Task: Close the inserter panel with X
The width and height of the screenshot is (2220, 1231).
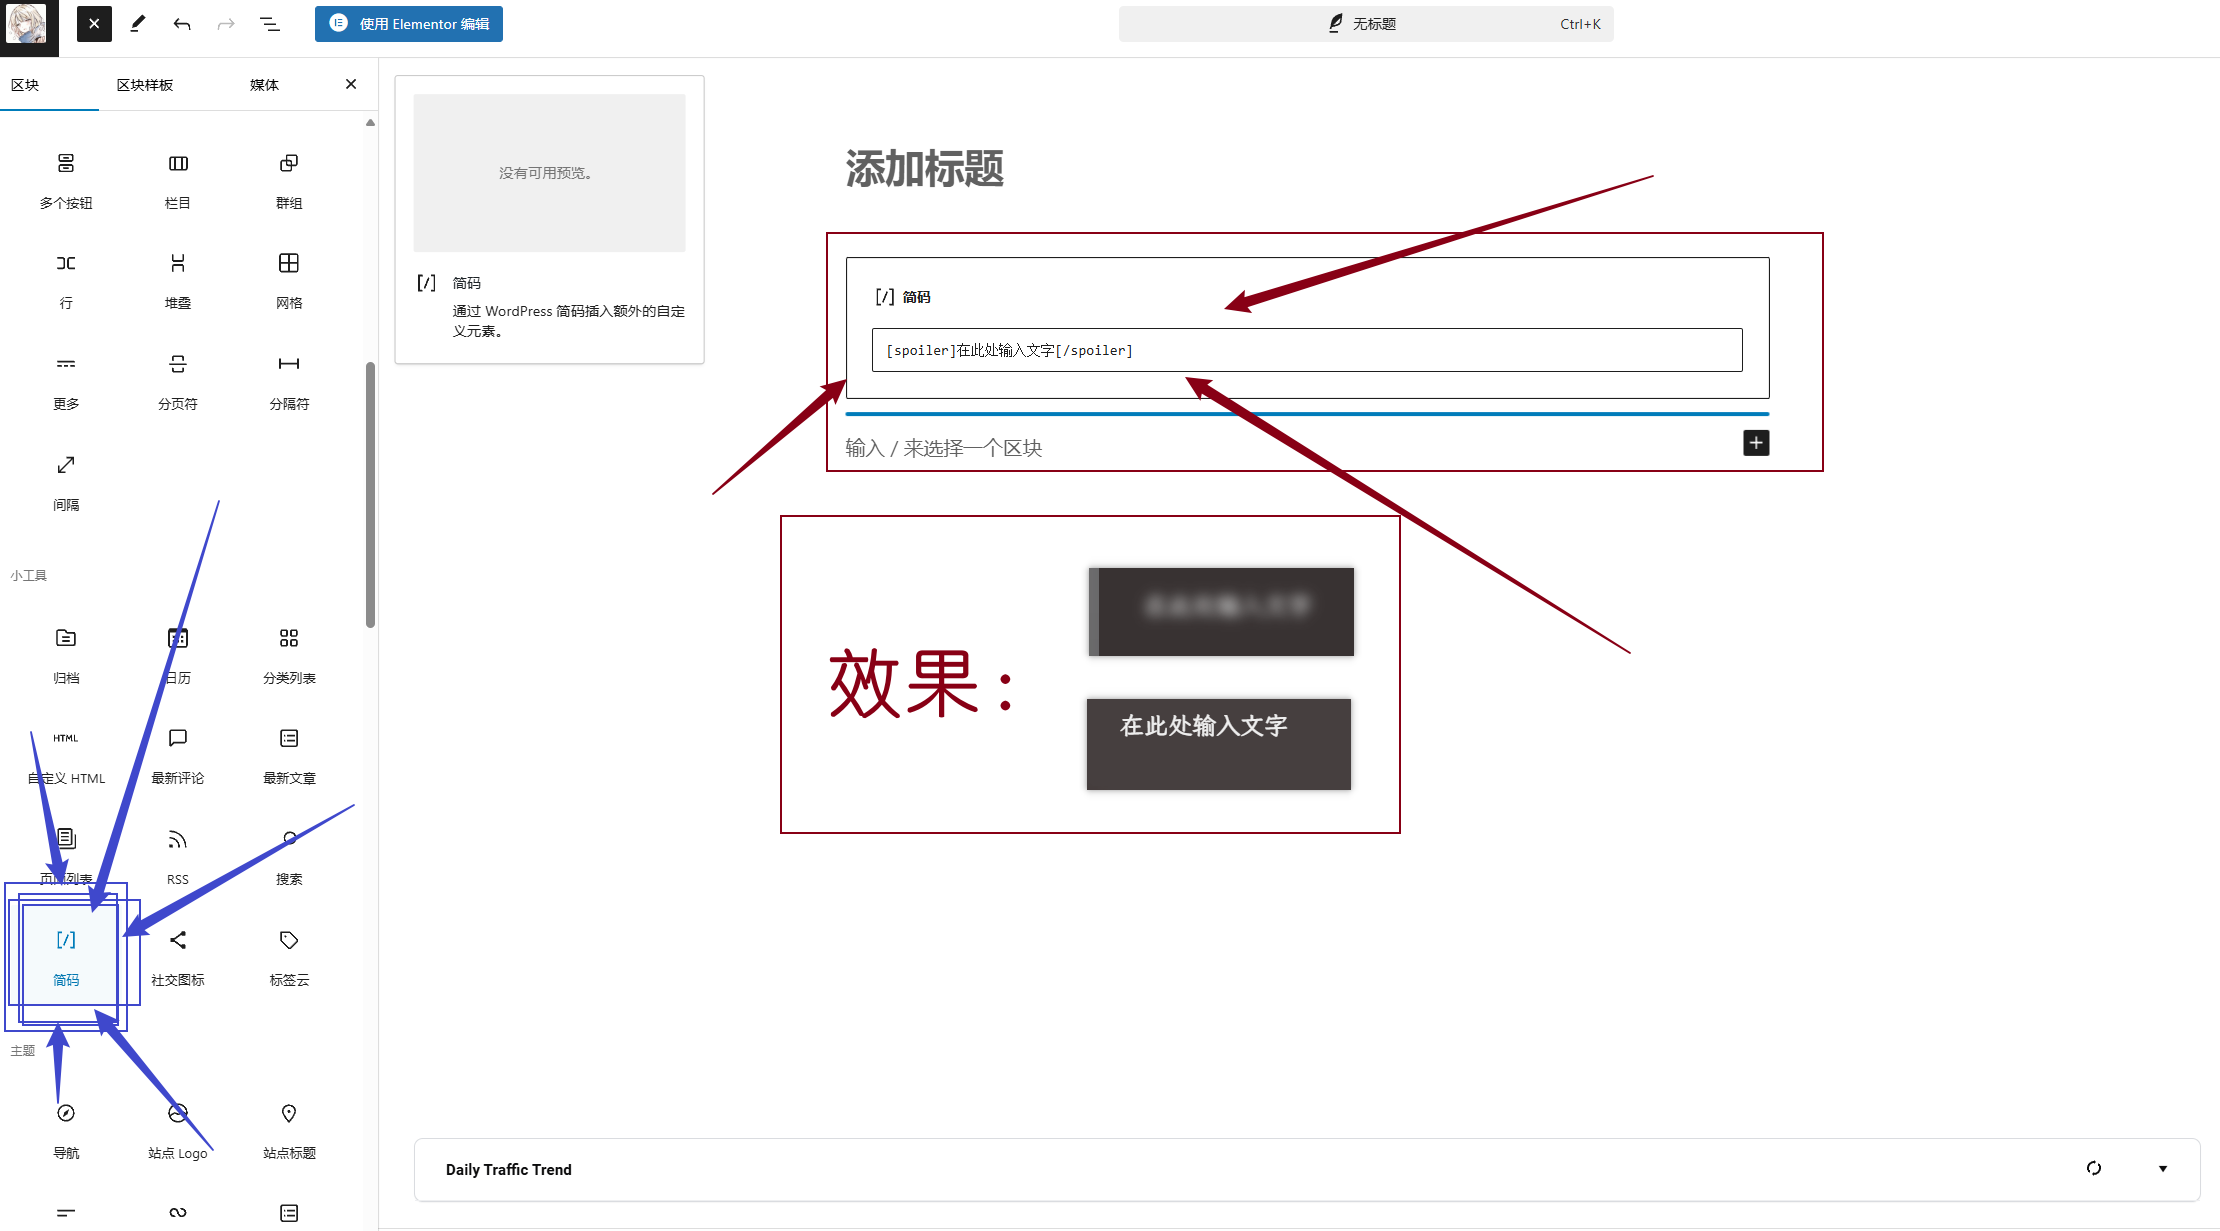Action: pos(351,84)
